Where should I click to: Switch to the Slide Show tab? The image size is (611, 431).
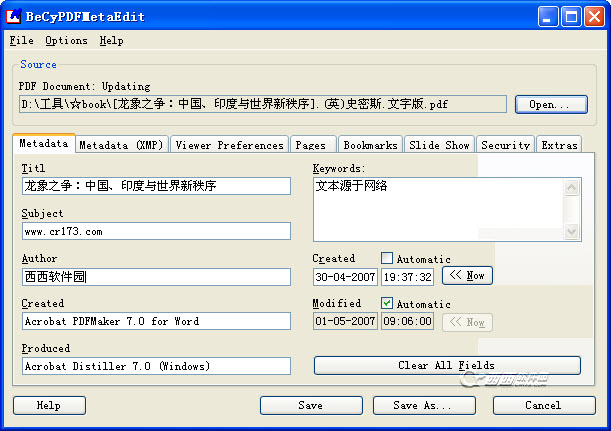click(439, 145)
